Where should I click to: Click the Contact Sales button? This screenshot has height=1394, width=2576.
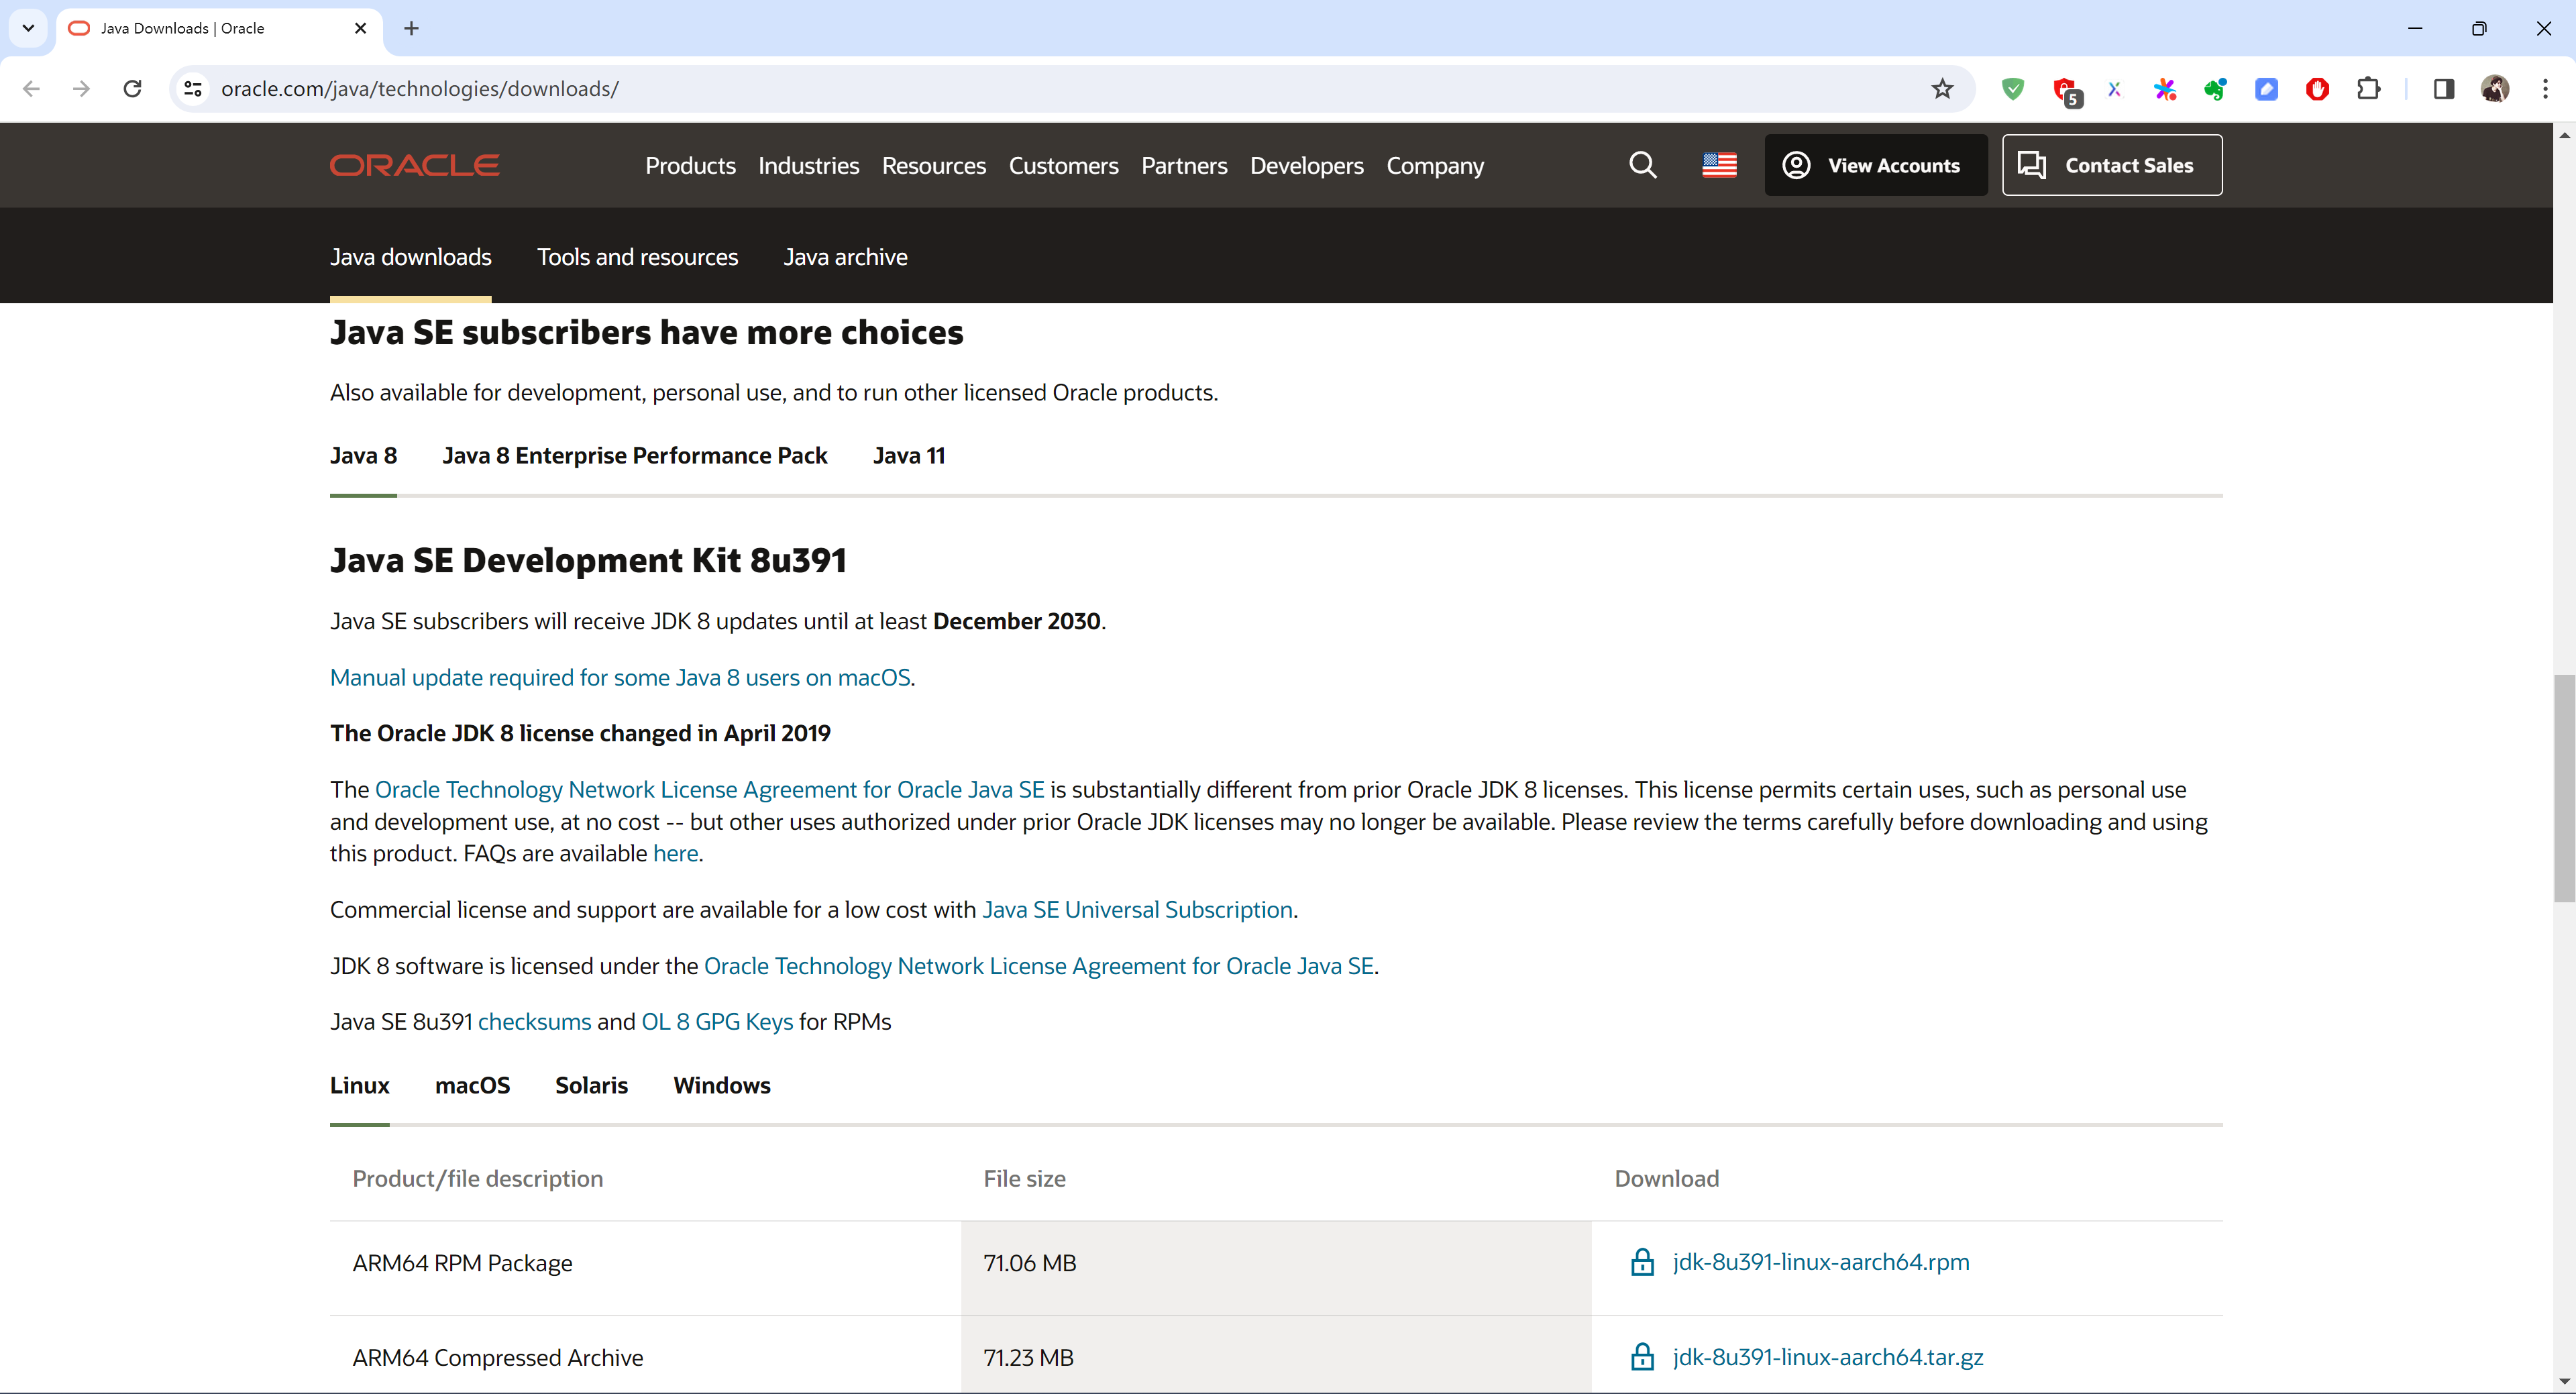pyautogui.click(x=2112, y=165)
